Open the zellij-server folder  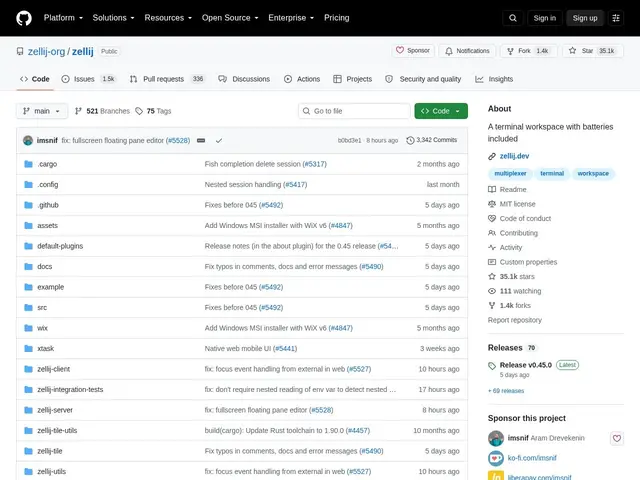(x=55, y=410)
